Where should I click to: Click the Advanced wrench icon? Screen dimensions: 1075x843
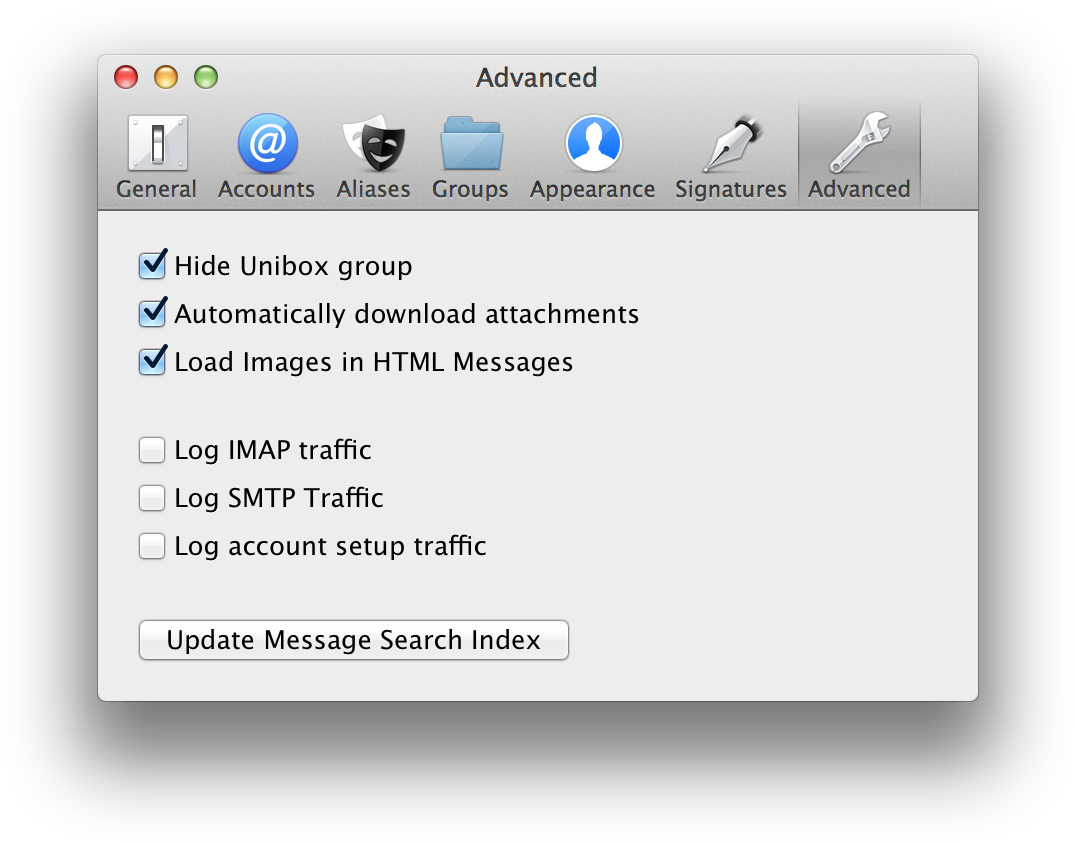pyautogui.click(x=858, y=143)
